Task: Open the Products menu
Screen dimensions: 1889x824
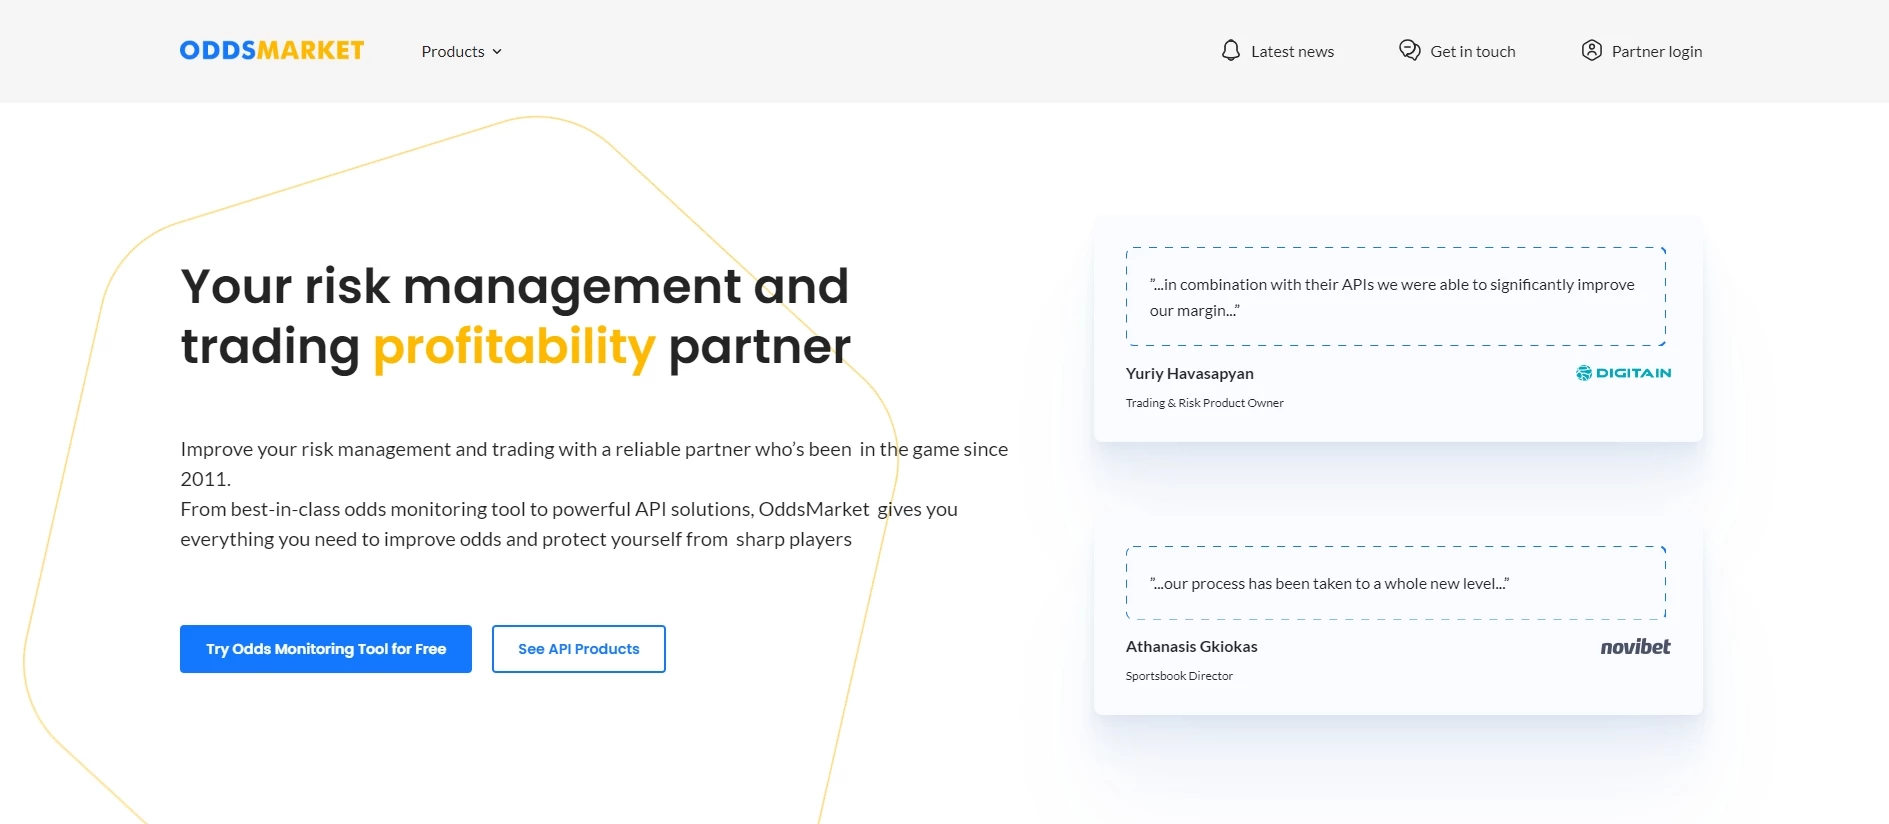Action: (x=453, y=52)
